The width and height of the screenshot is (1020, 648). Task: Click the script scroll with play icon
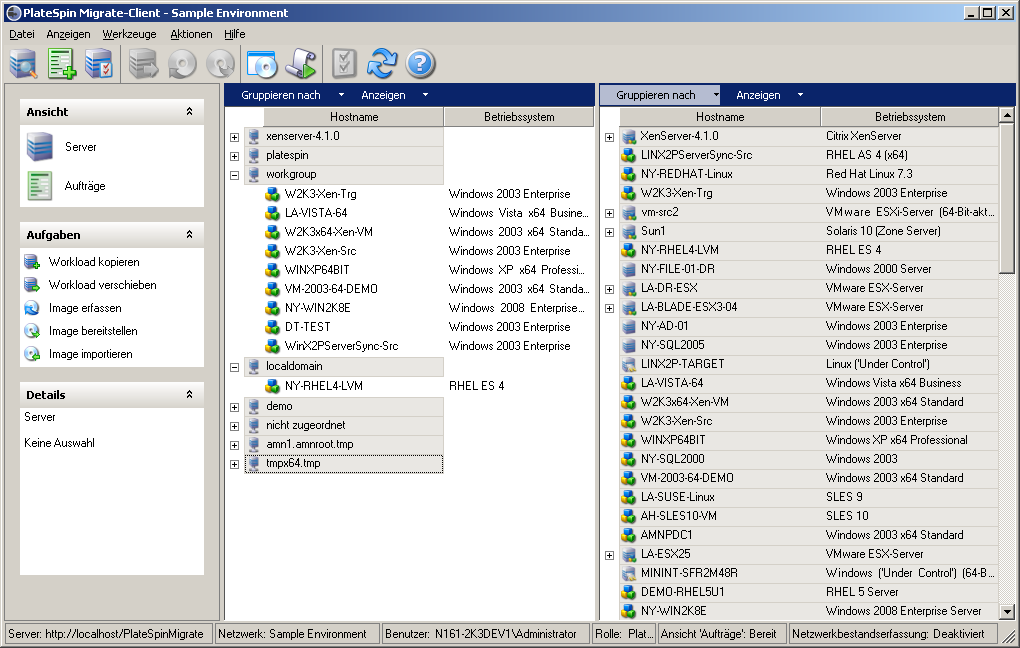pos(300,64)
